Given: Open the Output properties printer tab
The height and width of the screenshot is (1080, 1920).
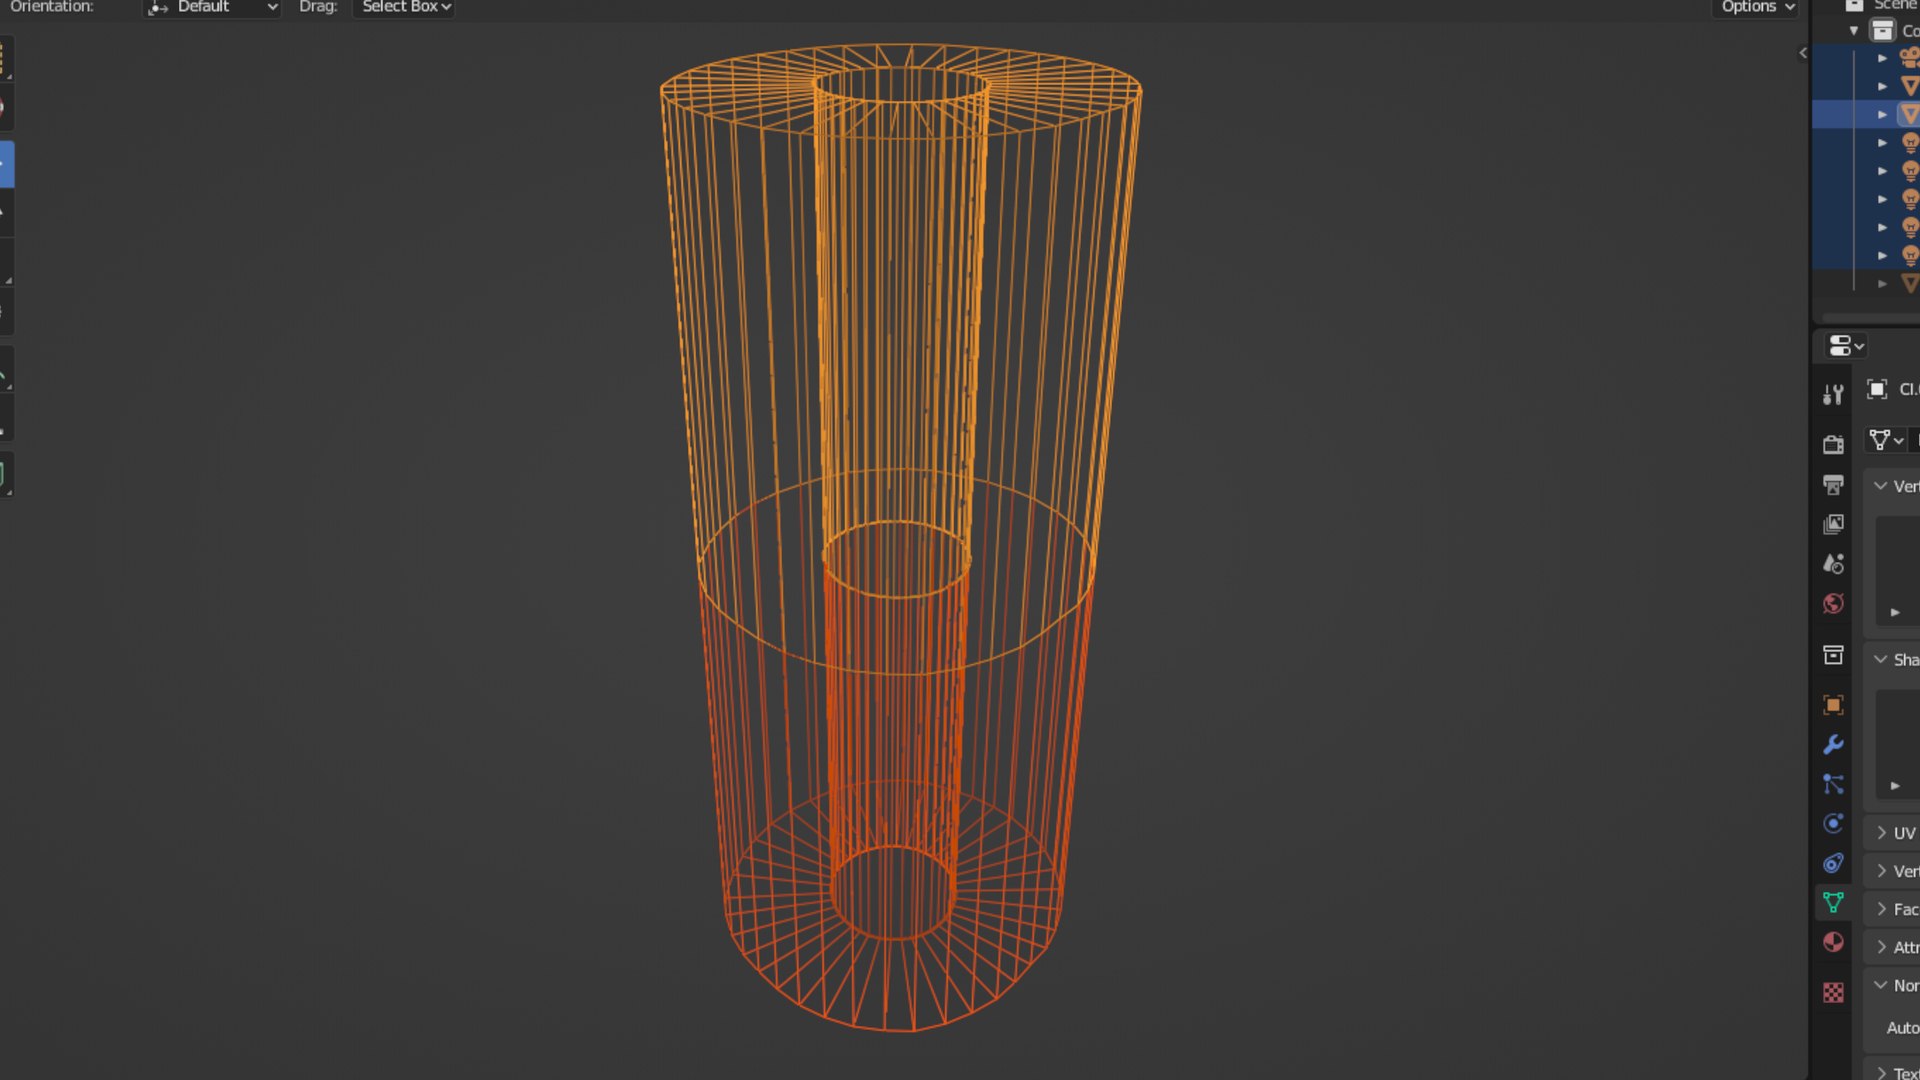Looking at the screenshot, I should click(x=1833, y=485).
